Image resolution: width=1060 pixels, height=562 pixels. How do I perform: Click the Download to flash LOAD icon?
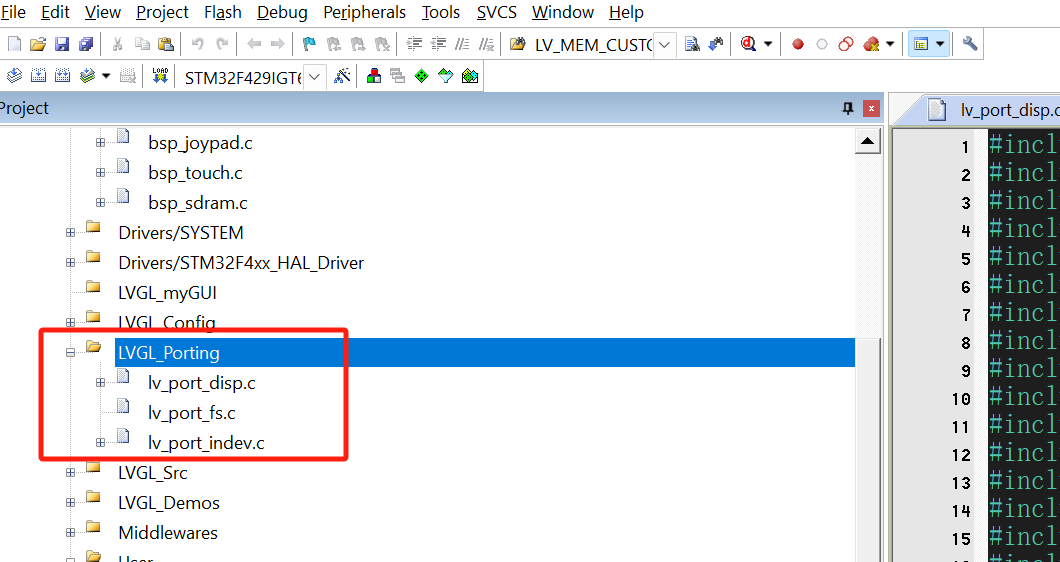click(x=160, y=76)
